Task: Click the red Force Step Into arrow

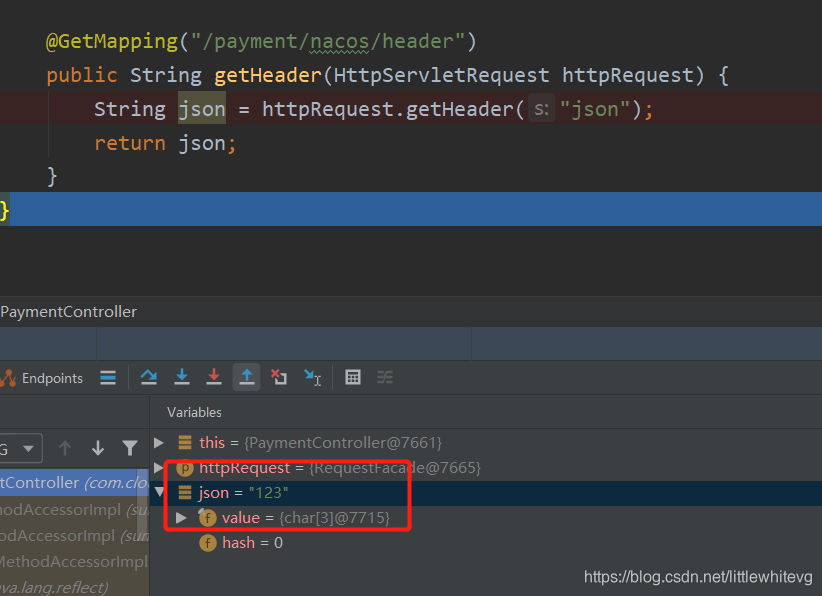Action: 214,377
